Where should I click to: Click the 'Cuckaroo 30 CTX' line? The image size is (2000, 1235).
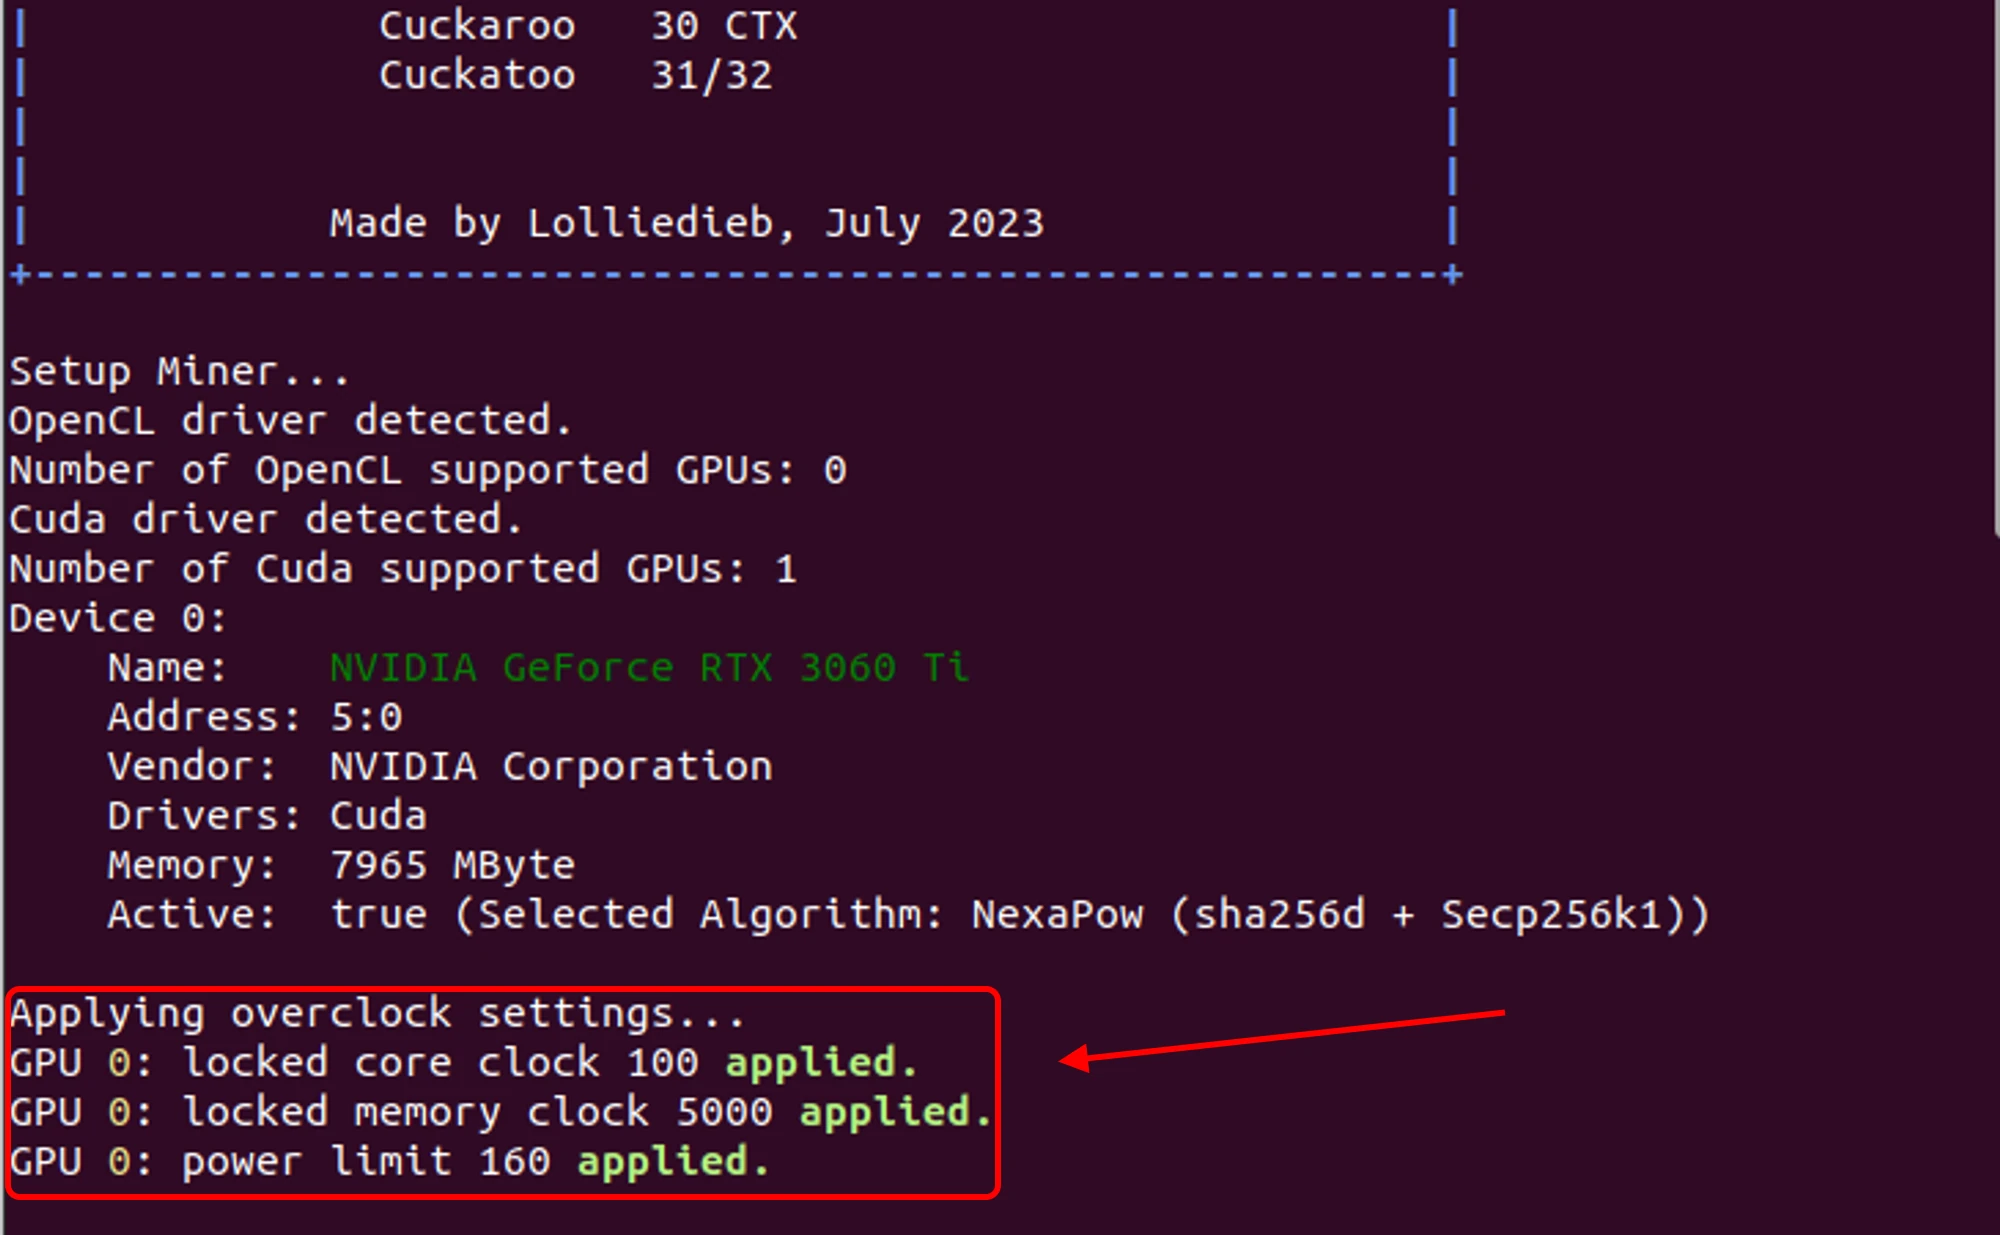588,26
